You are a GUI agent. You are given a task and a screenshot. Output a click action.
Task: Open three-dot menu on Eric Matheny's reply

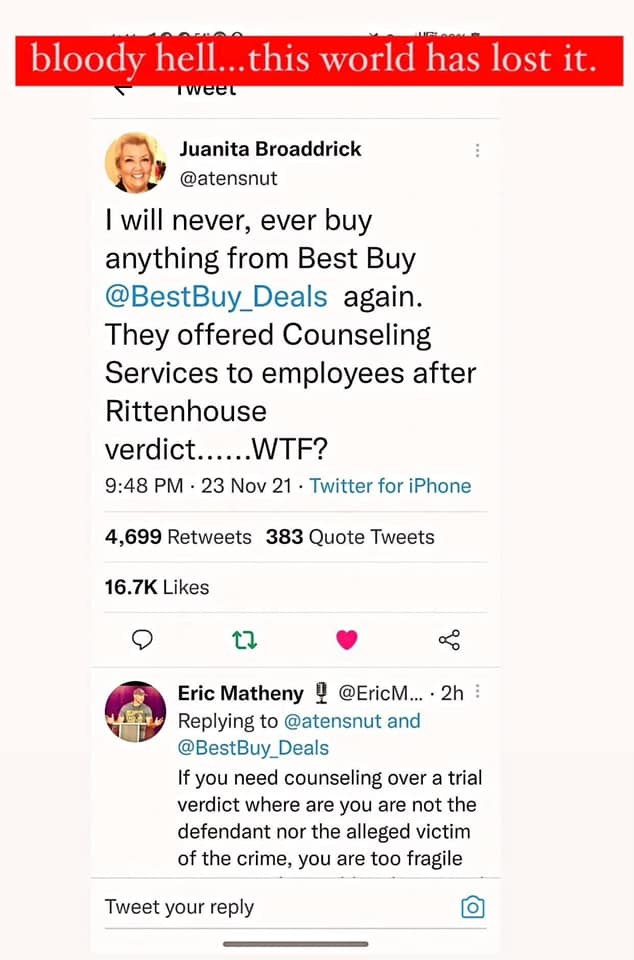478,692
